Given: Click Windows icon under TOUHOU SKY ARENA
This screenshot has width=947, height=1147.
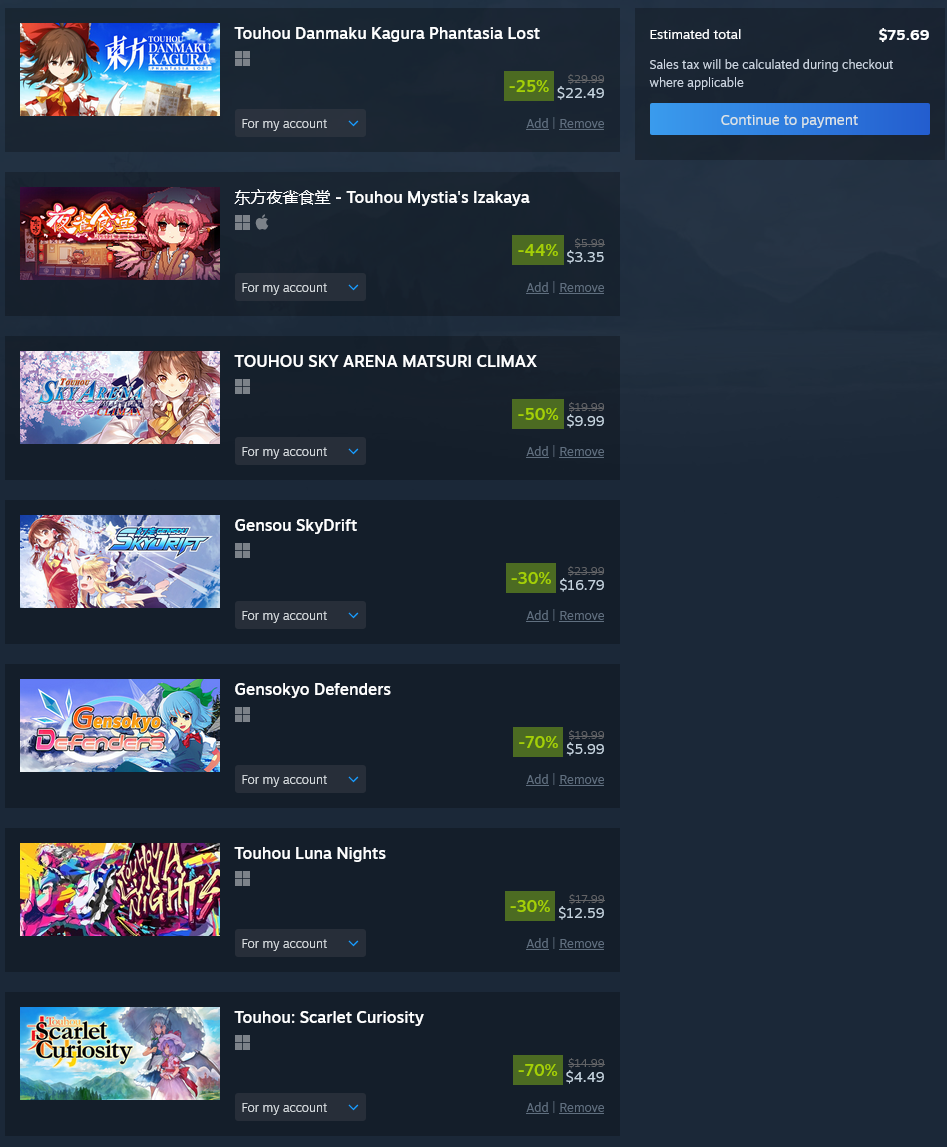Looking at the screenshot, I should (x=243, y=386).
